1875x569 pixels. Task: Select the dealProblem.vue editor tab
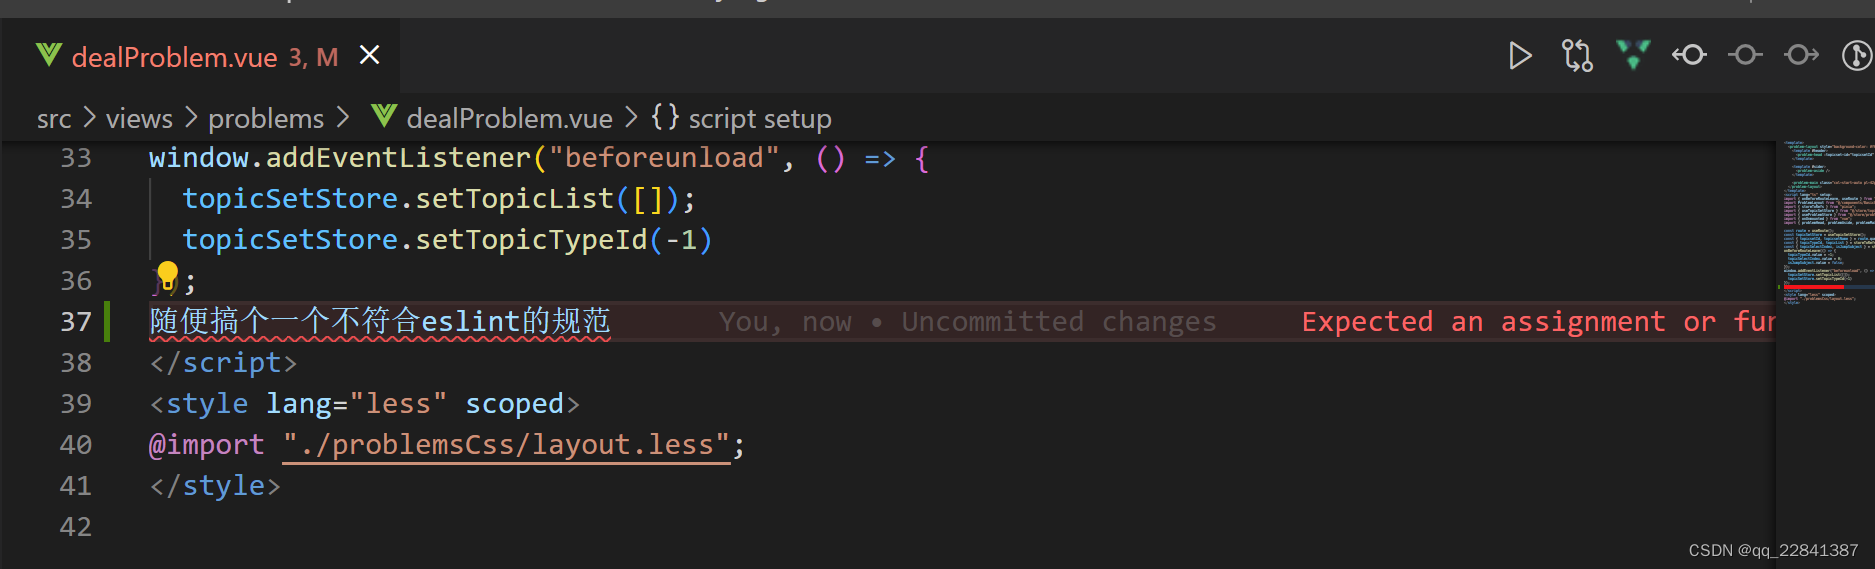(175, 57)
